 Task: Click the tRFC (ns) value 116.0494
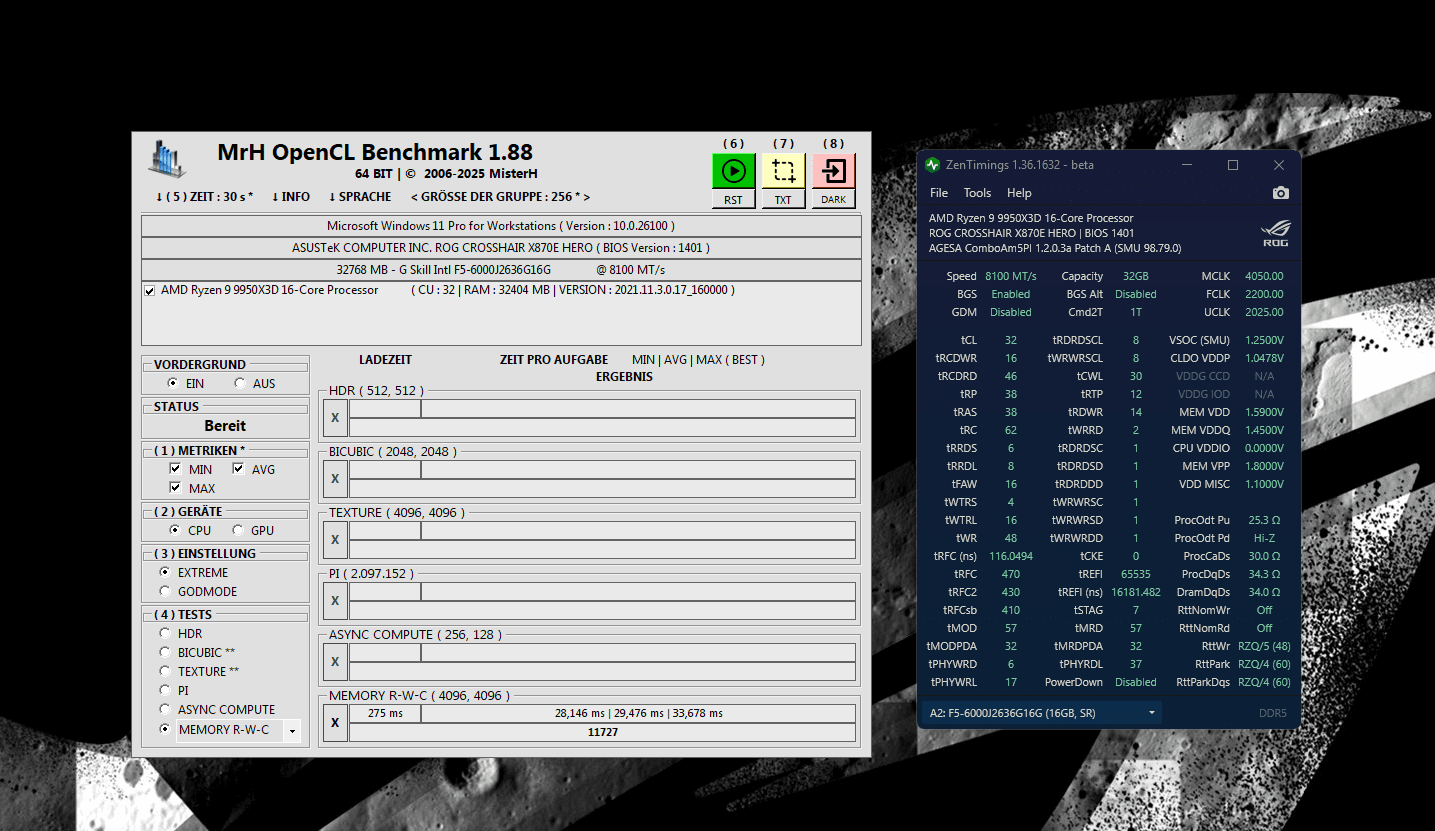pos(1011,556)
